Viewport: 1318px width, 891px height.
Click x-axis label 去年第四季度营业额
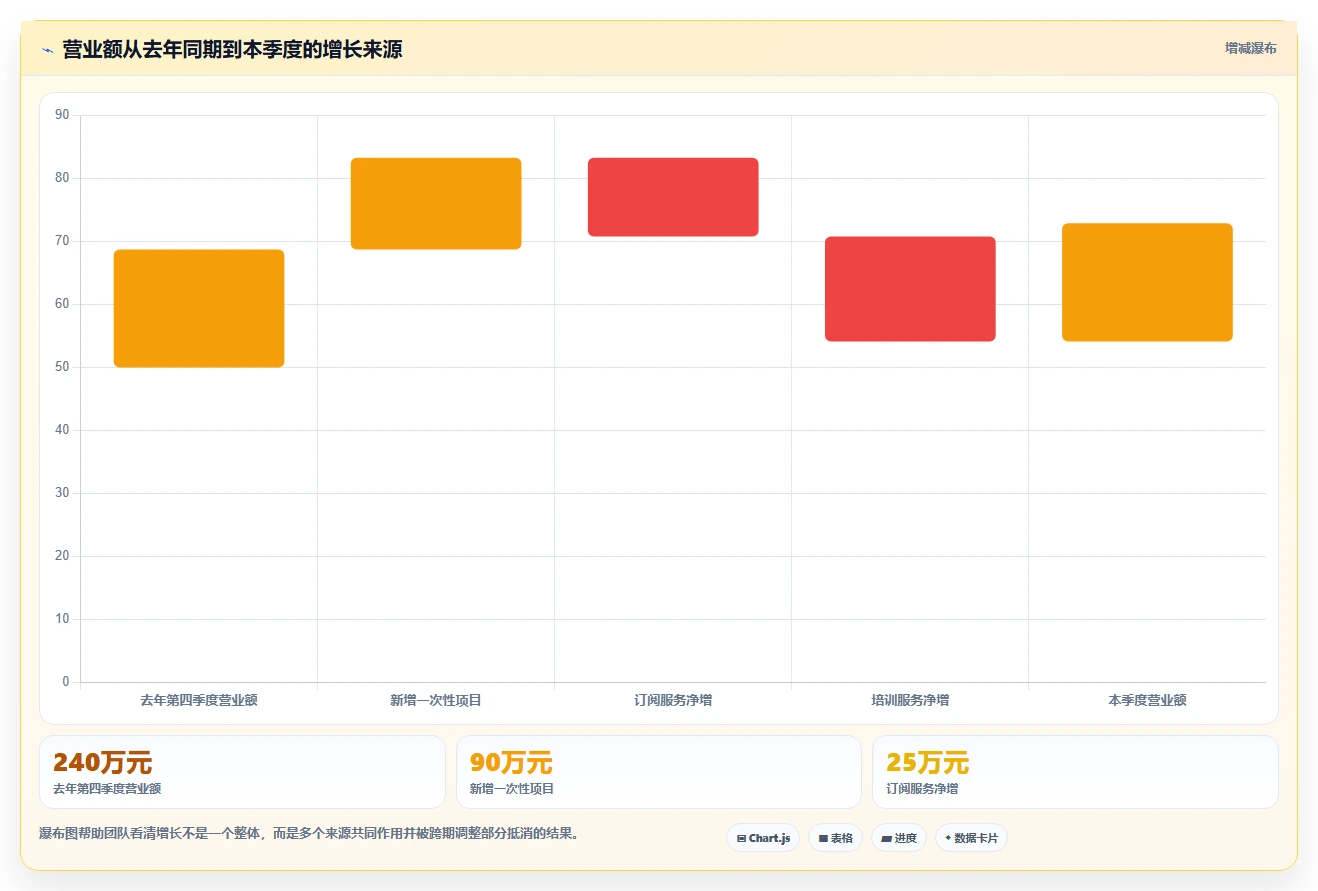click(199, 700)
